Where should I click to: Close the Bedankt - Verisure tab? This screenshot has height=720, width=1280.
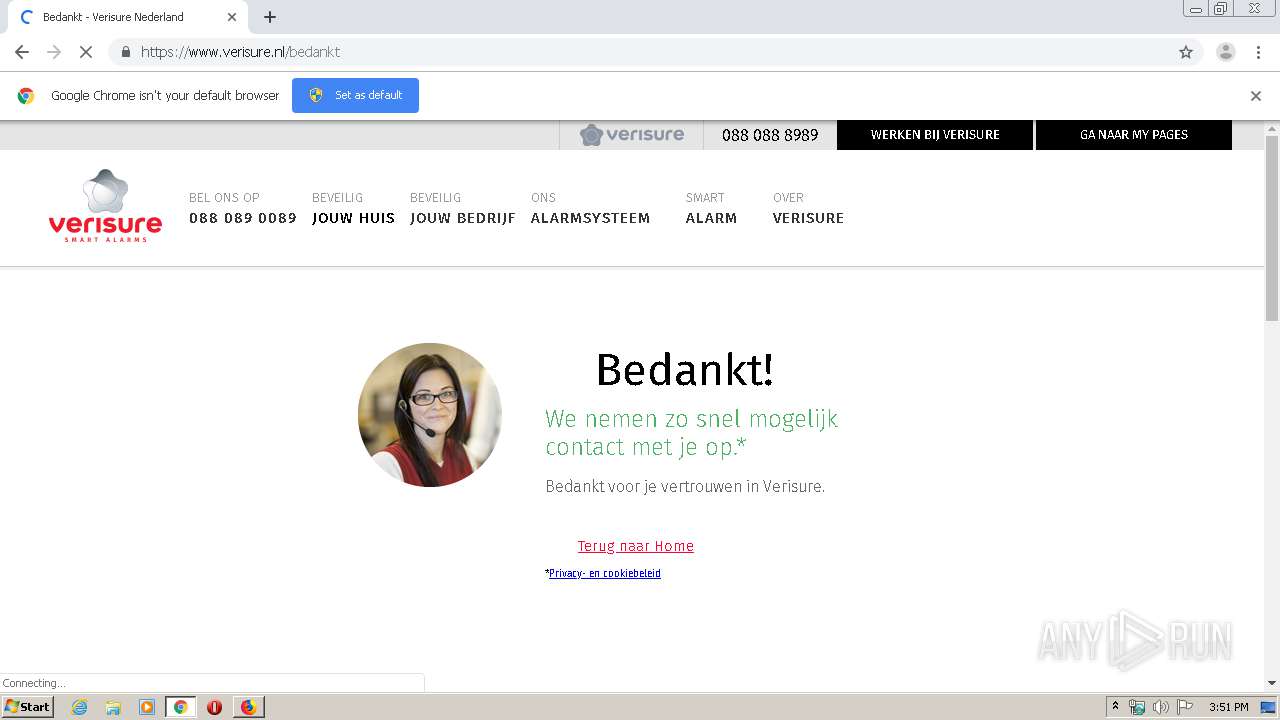[x=232, y=17]
